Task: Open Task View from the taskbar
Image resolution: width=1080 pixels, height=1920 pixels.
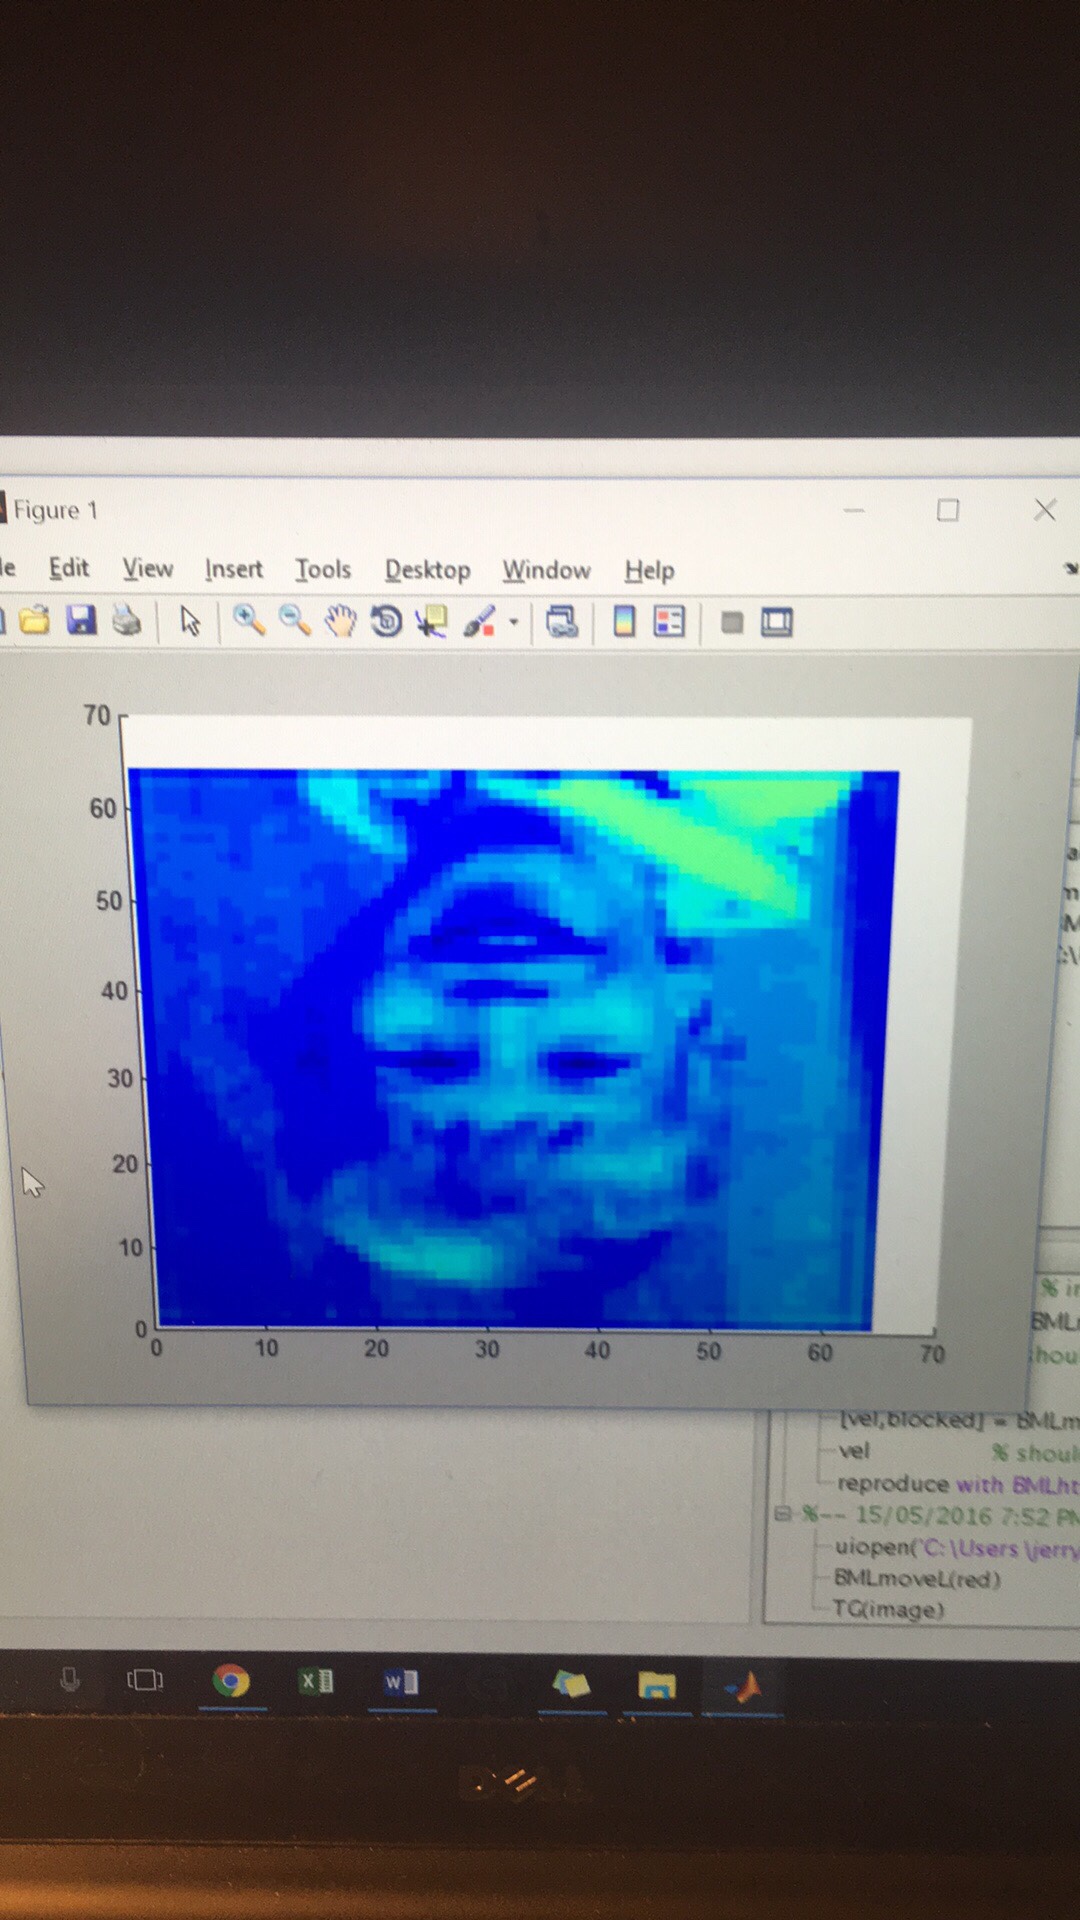Action: 145,1680
